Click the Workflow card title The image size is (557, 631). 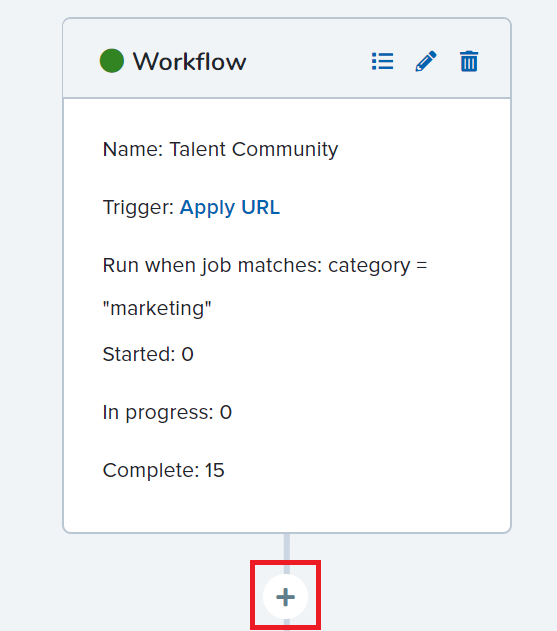190,62
